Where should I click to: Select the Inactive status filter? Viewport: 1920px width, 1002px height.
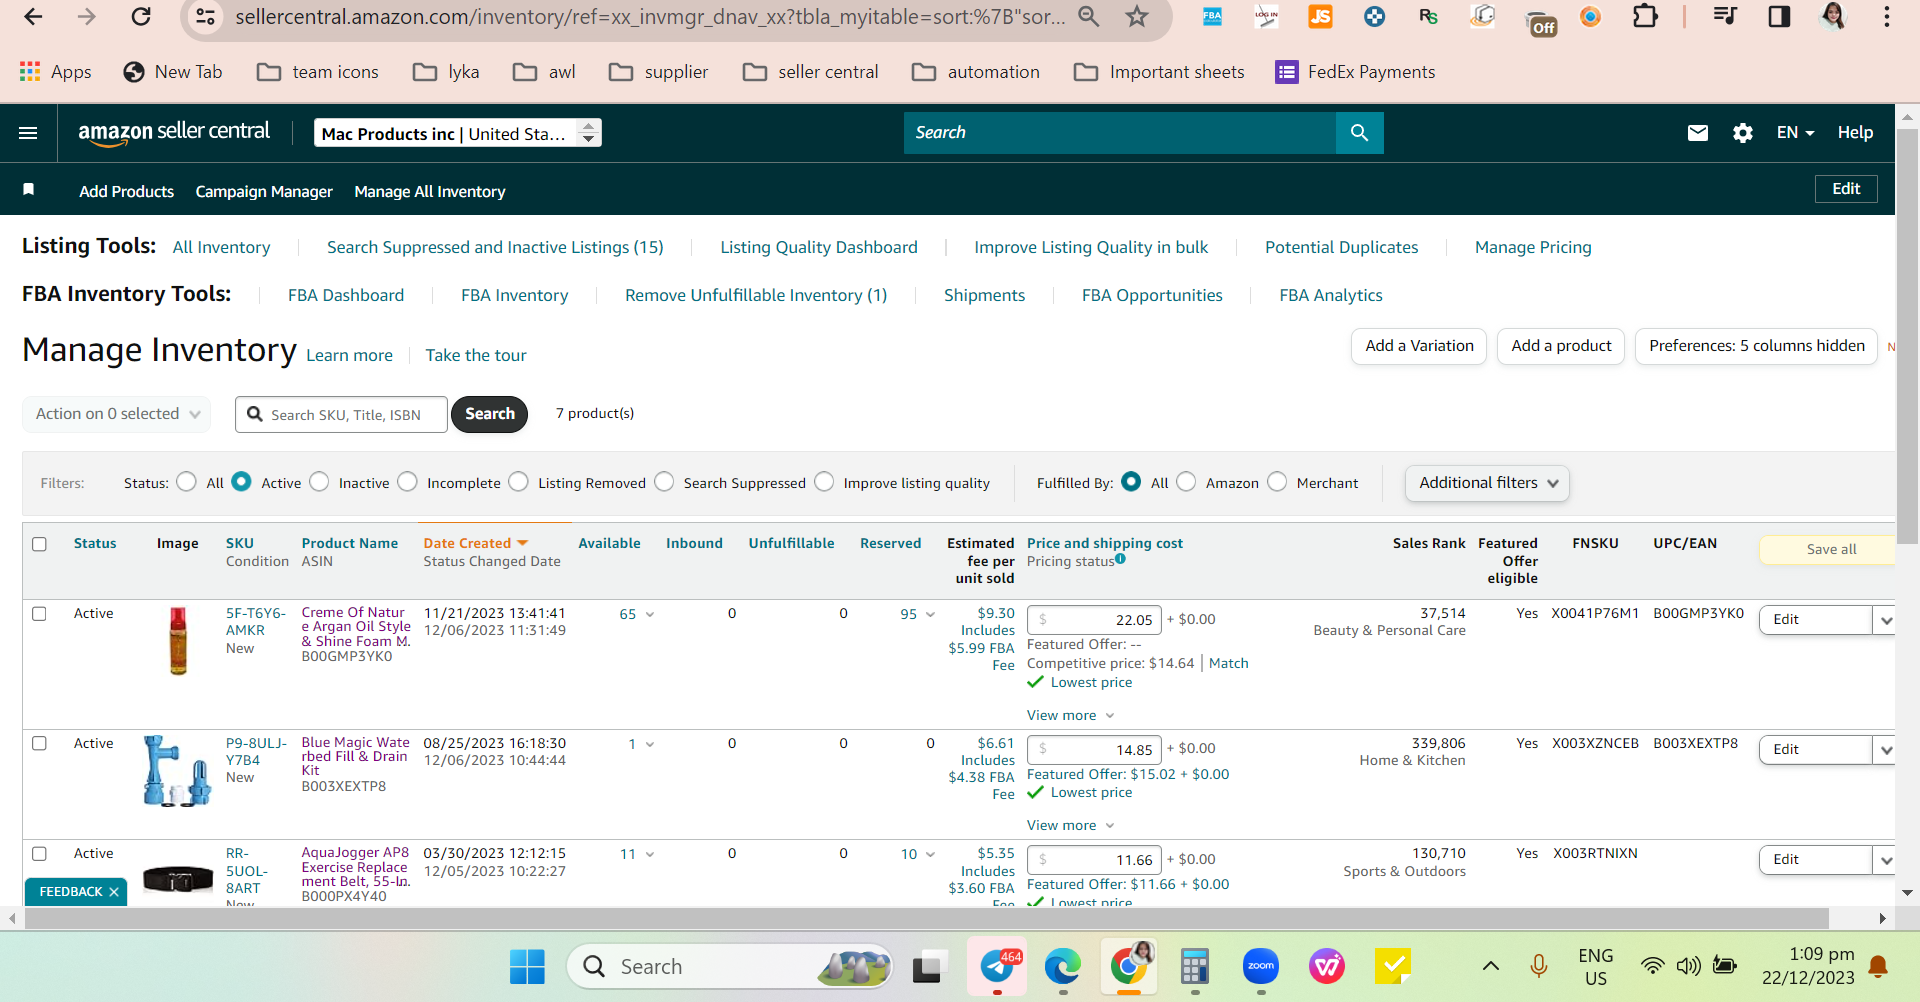pos(320,482)
